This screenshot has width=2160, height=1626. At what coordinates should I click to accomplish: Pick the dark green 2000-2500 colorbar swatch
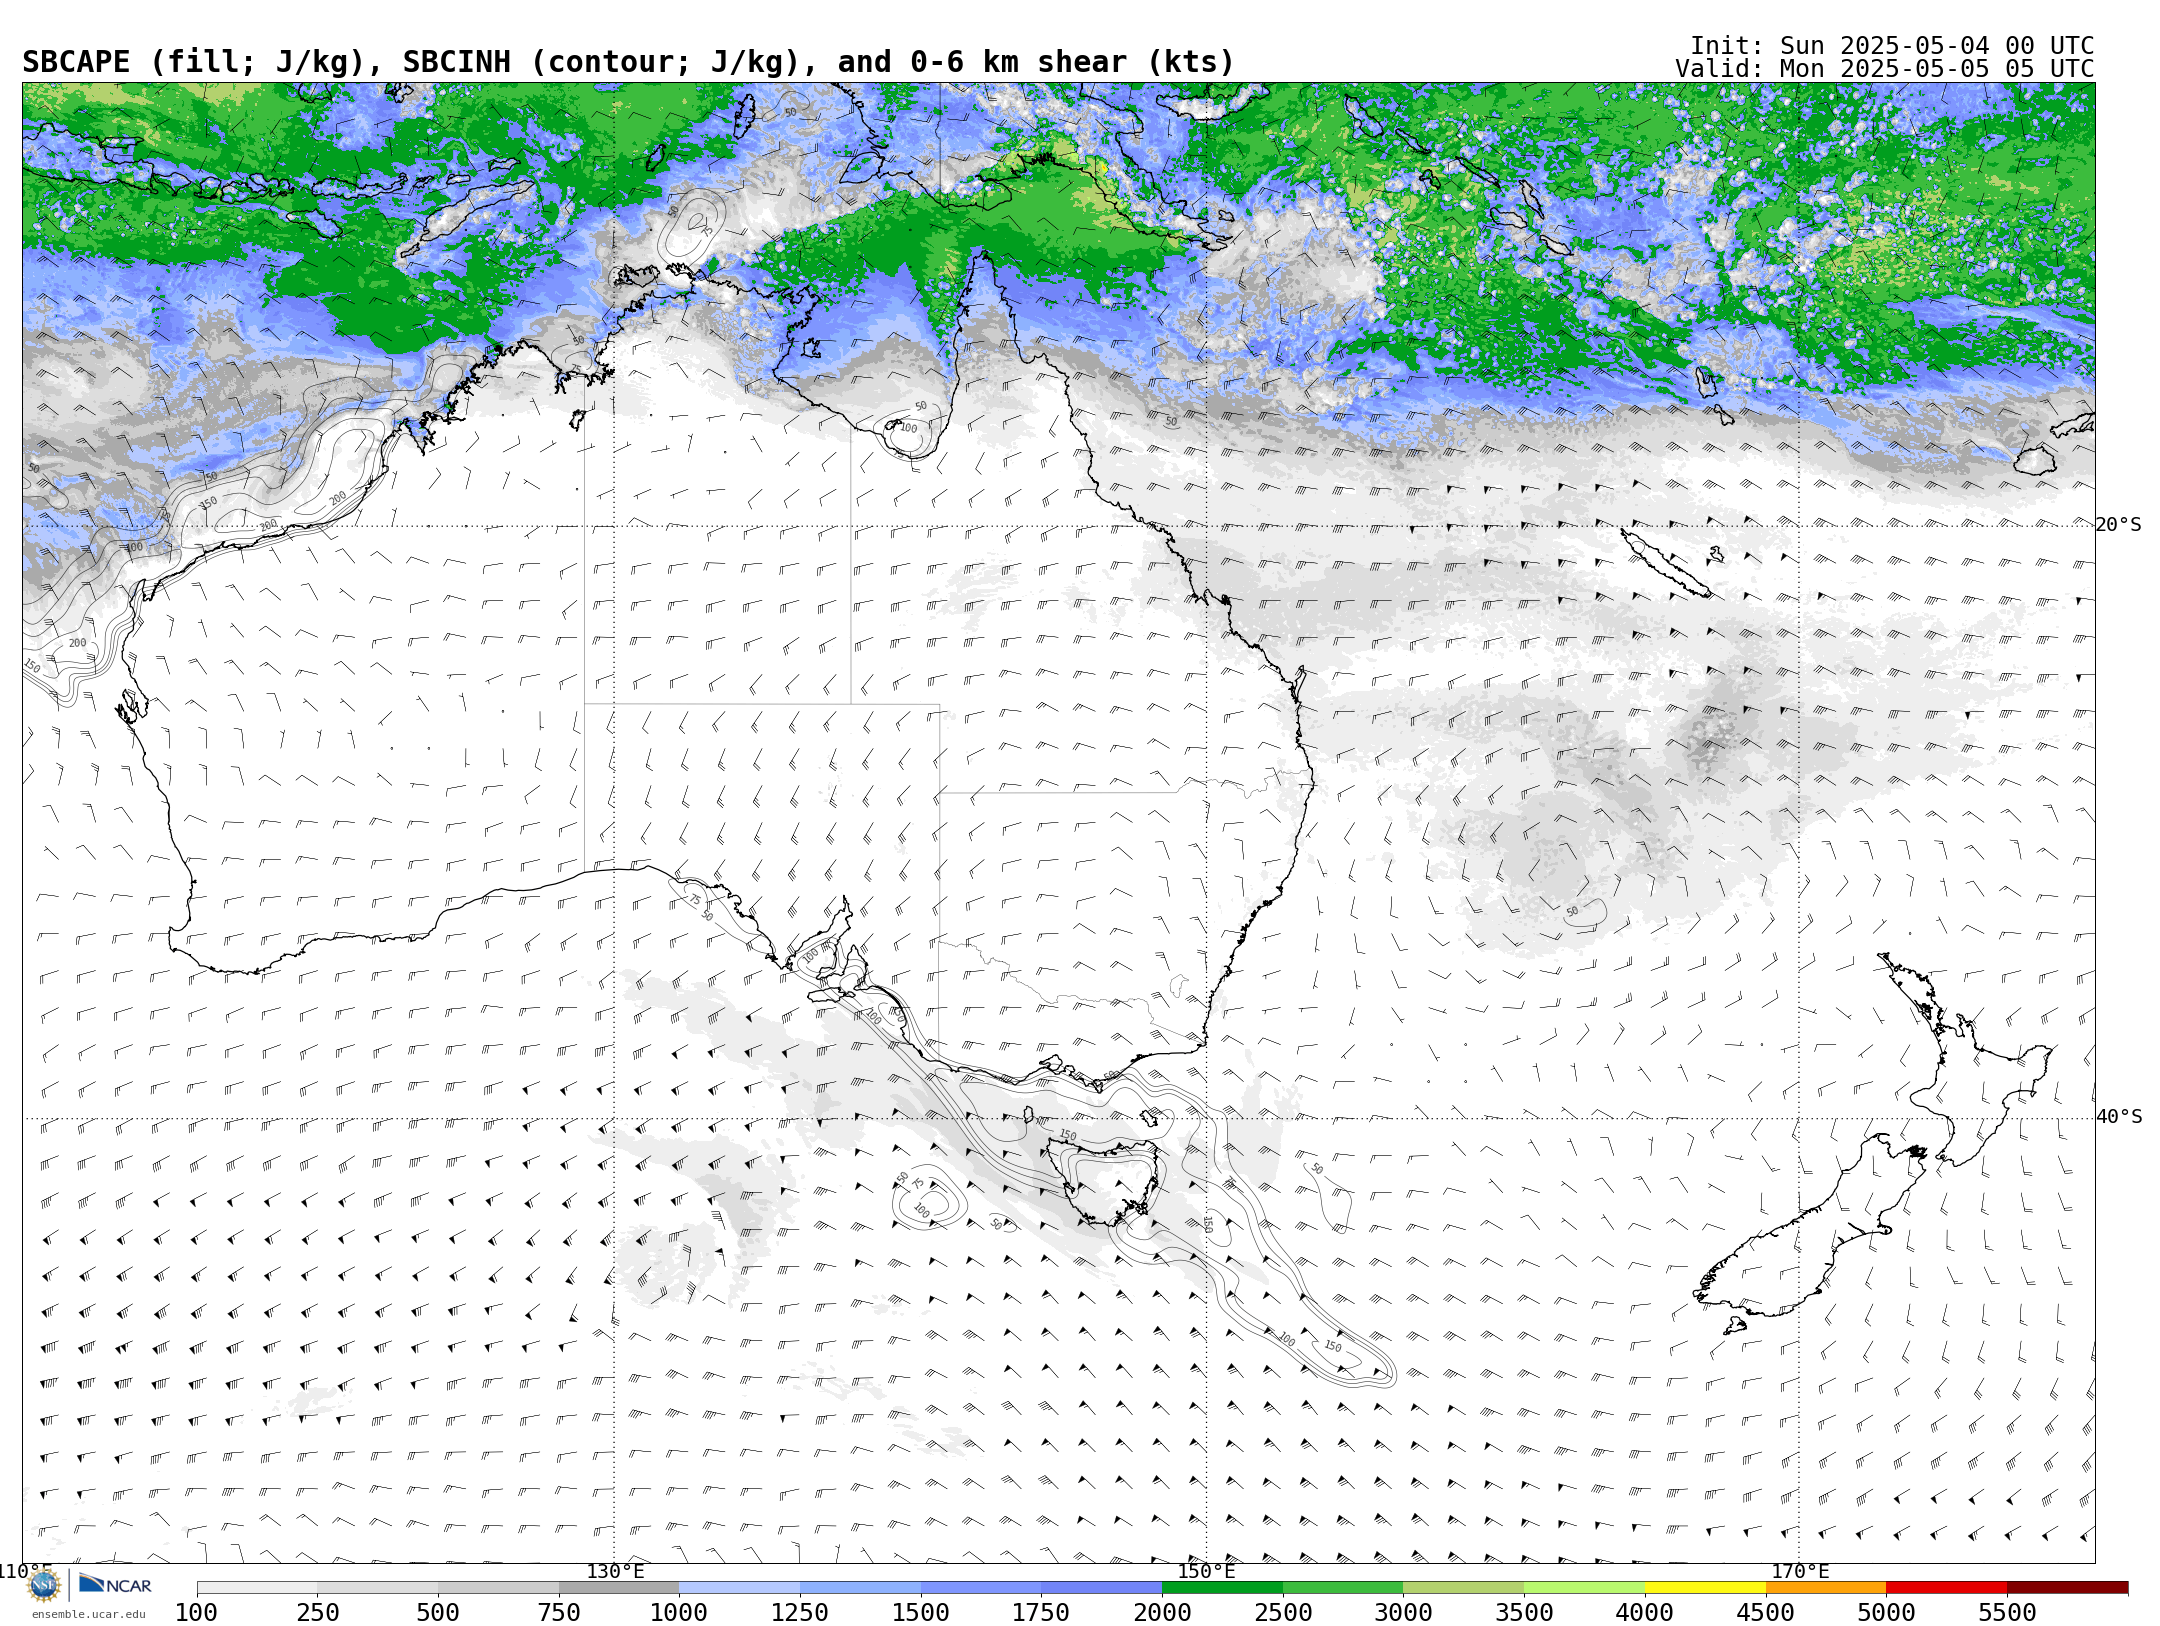pos(1222,1588)
